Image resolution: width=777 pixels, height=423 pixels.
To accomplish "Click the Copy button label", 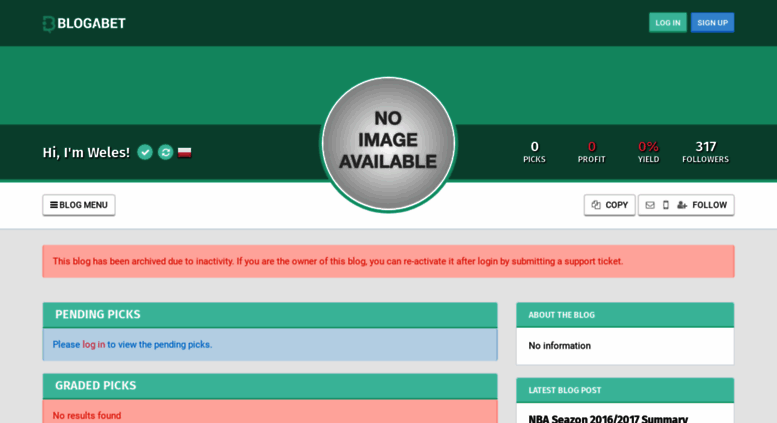I will (616, 205).
